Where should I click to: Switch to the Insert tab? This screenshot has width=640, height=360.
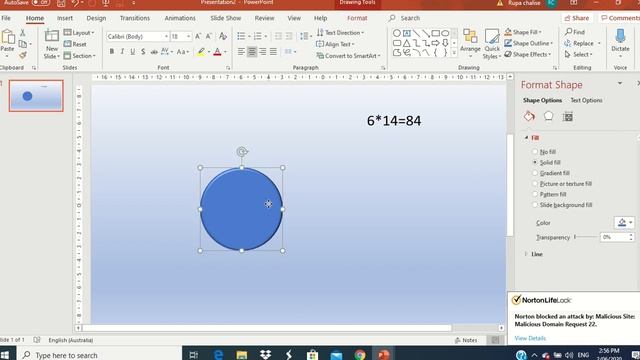click(x=65, y=18)
